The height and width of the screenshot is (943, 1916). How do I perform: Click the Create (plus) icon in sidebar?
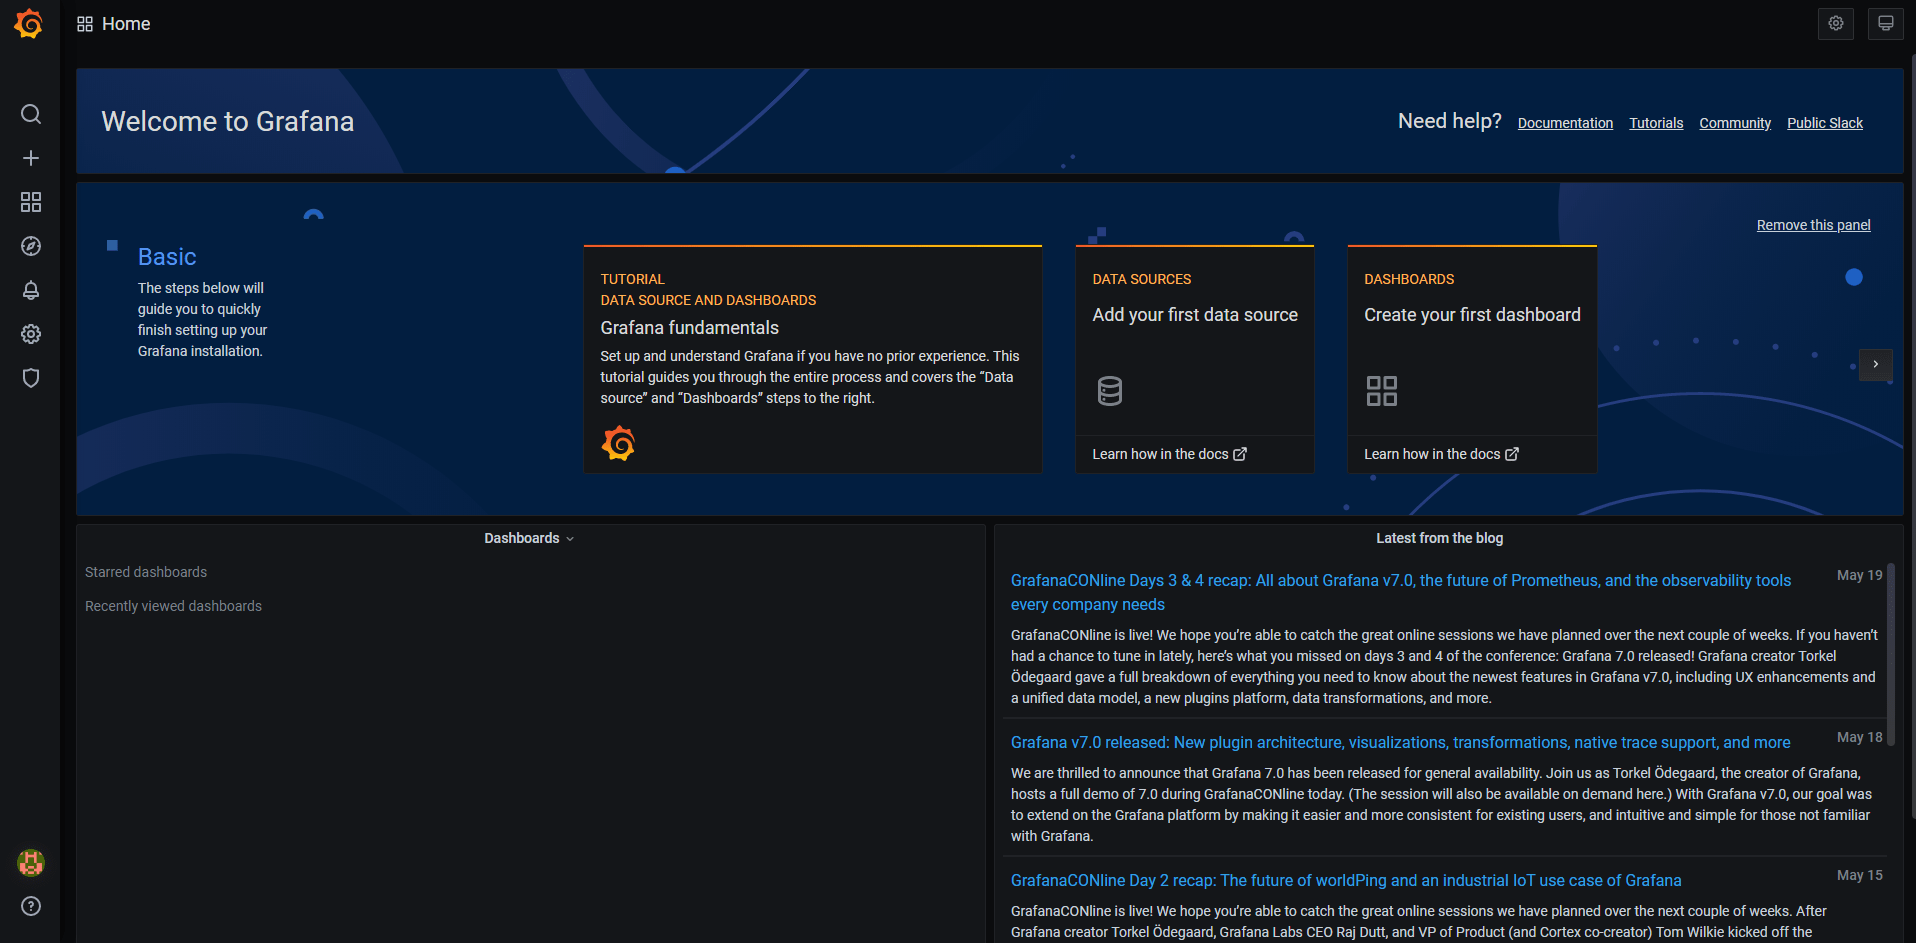[x=31, y=158]
